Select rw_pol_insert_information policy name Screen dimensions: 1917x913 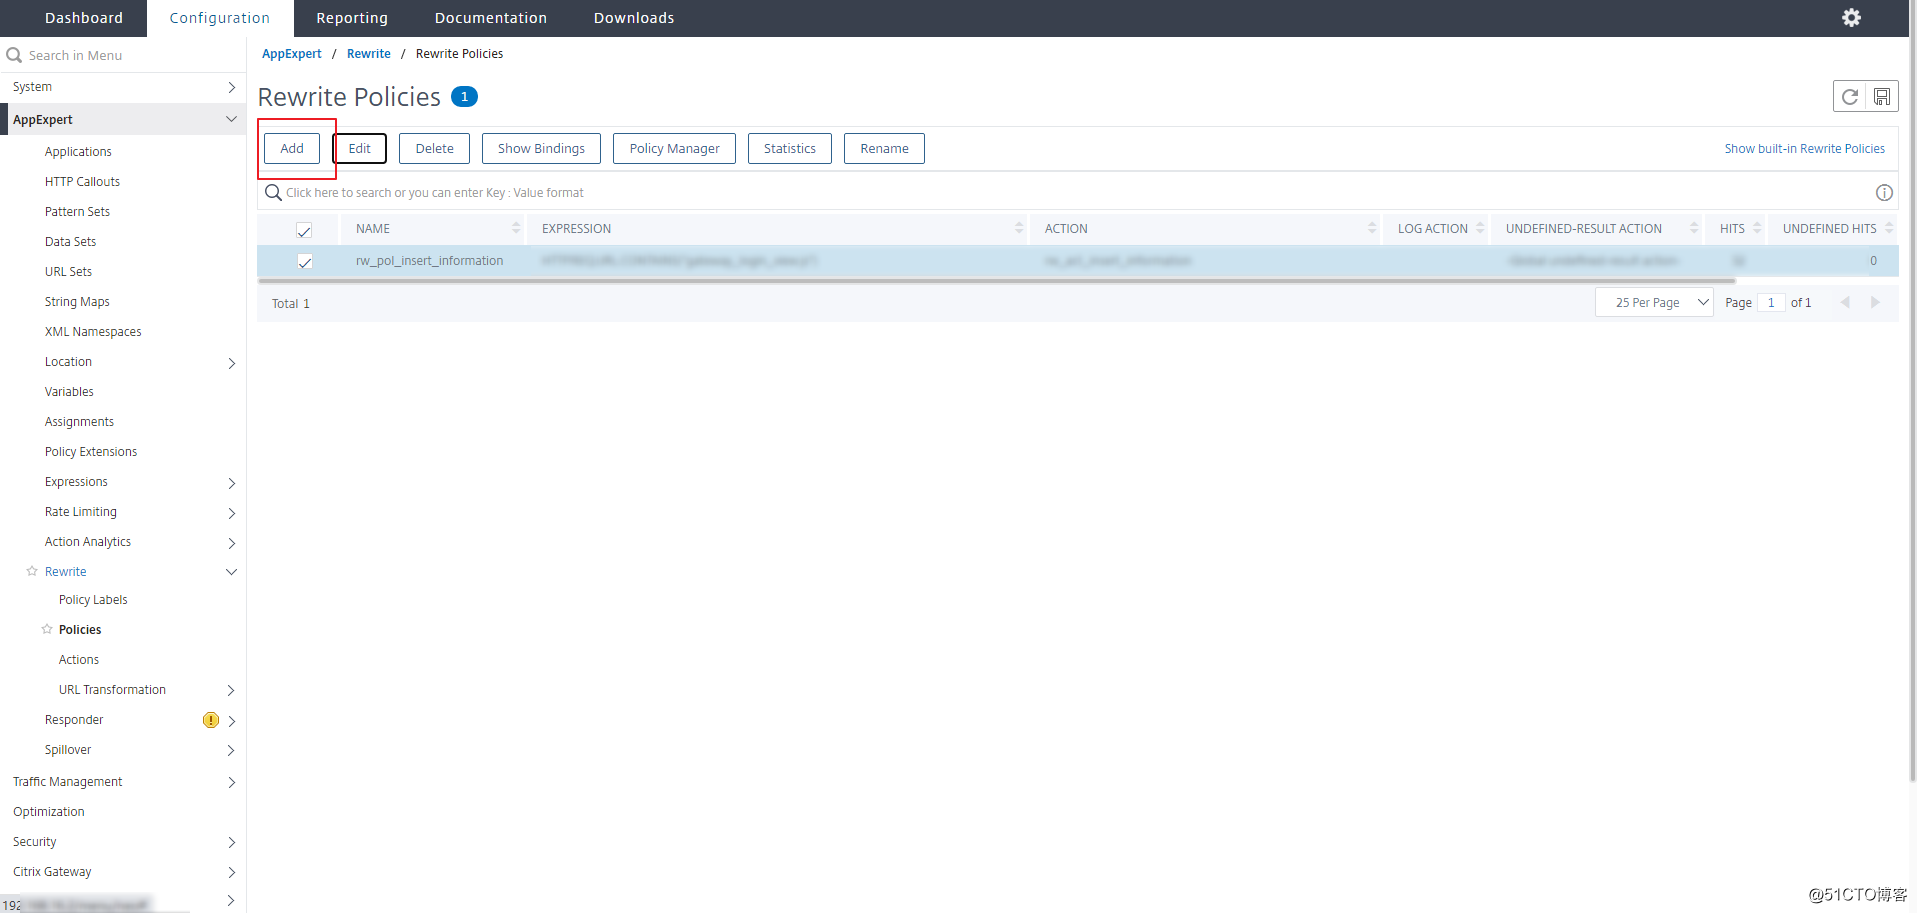pyautogui.click(x=430, y=261)
